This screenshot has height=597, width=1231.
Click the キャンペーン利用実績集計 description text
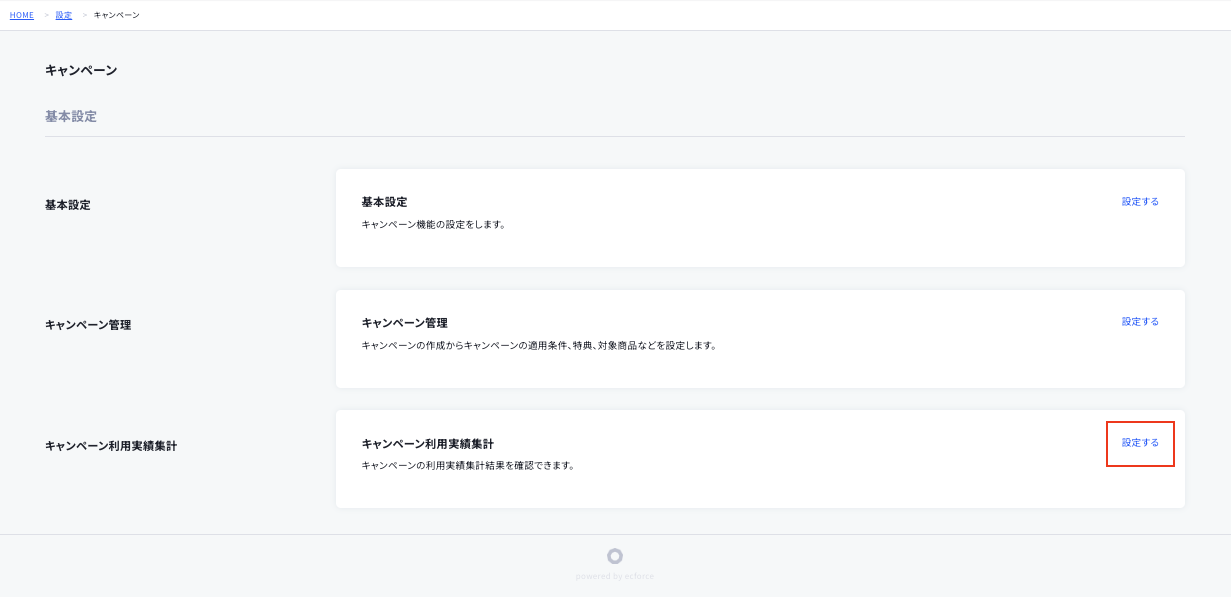pos(470,464)
